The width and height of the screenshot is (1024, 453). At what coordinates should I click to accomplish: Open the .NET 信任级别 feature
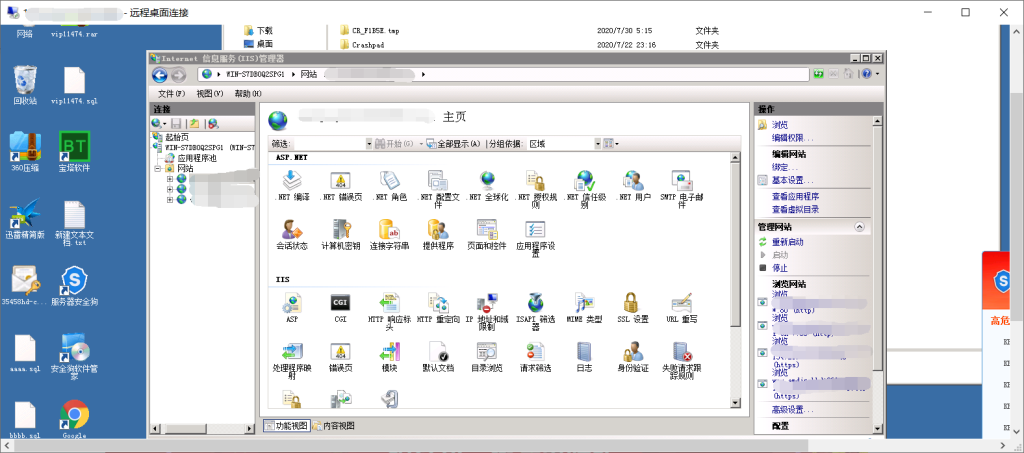(x=584, y=189)
